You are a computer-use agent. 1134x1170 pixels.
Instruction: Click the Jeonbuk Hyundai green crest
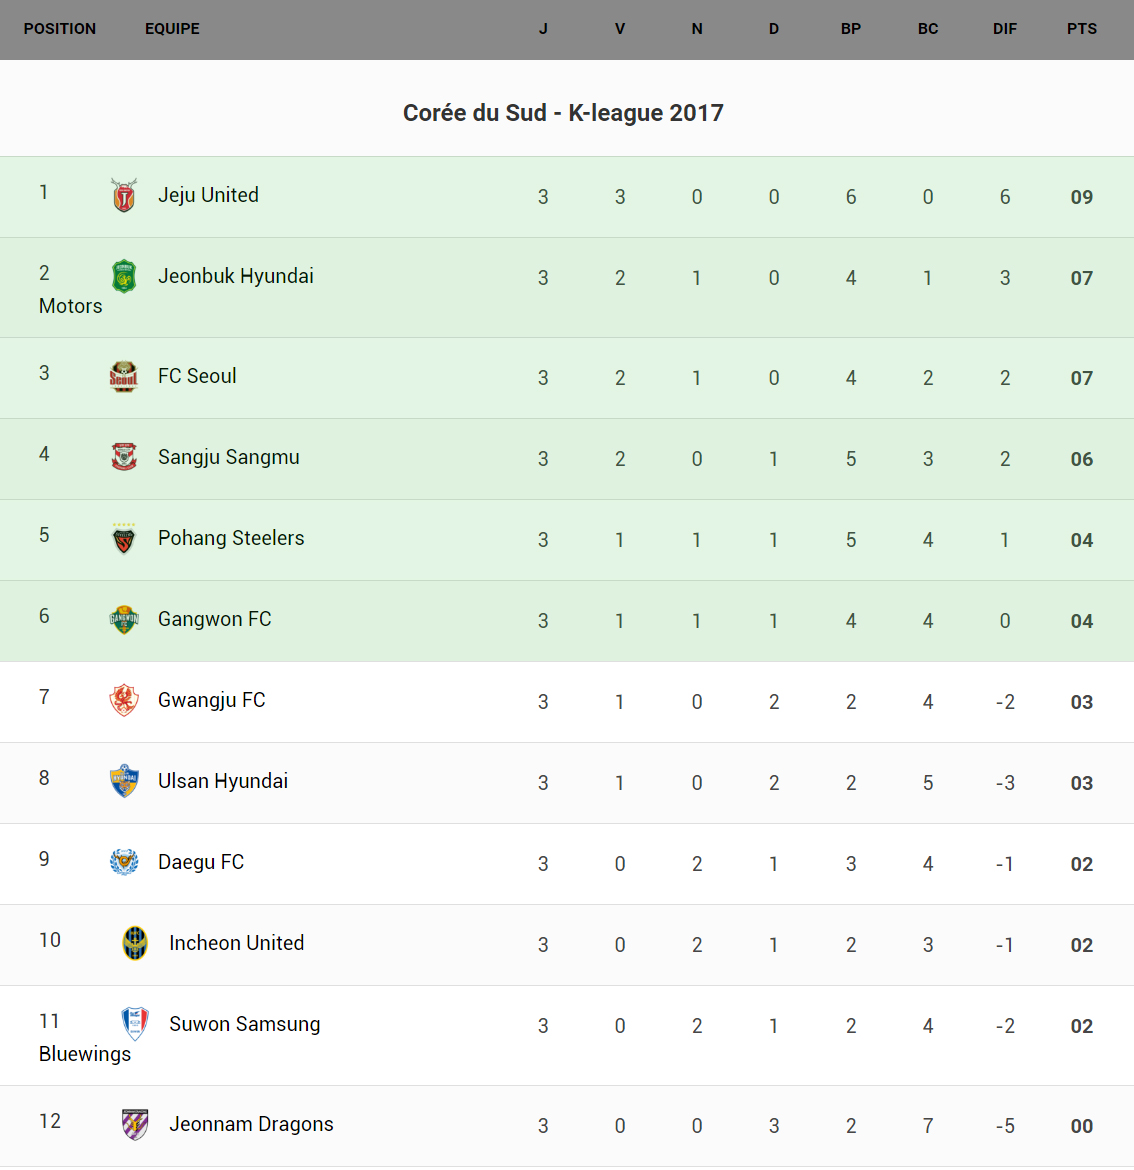point(124,277)
